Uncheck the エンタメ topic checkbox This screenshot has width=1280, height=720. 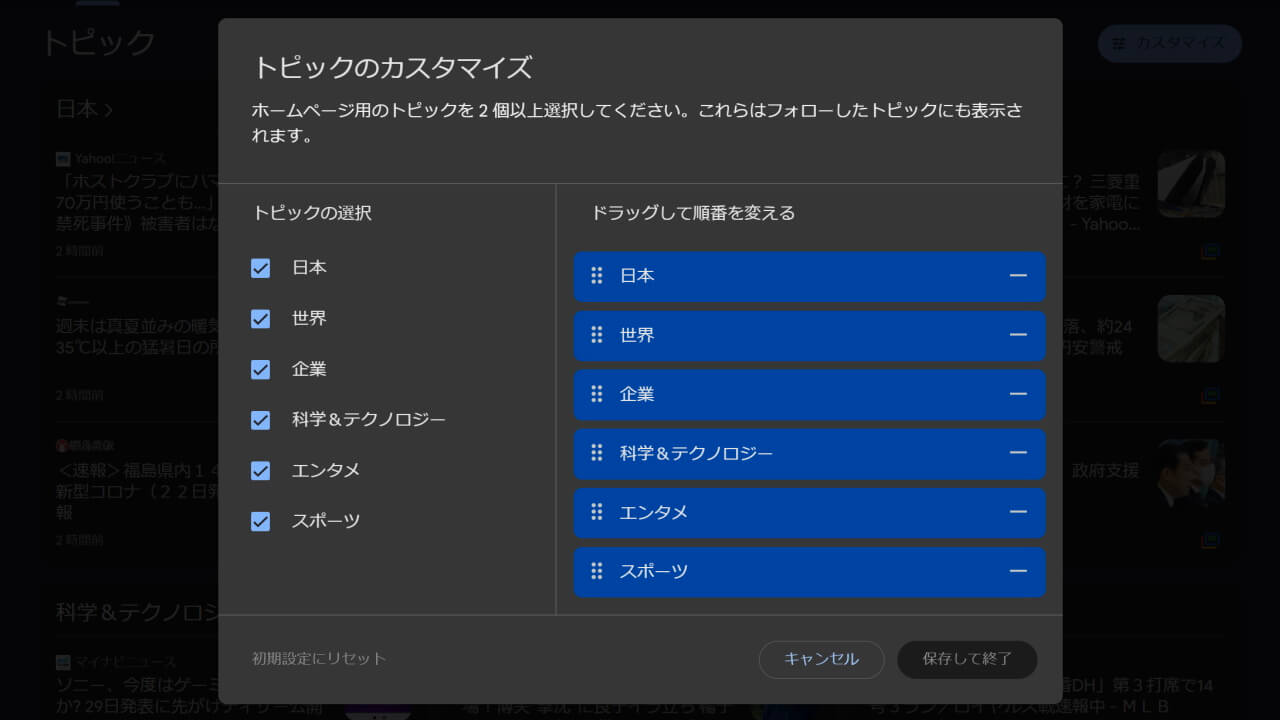click(261, 470)
